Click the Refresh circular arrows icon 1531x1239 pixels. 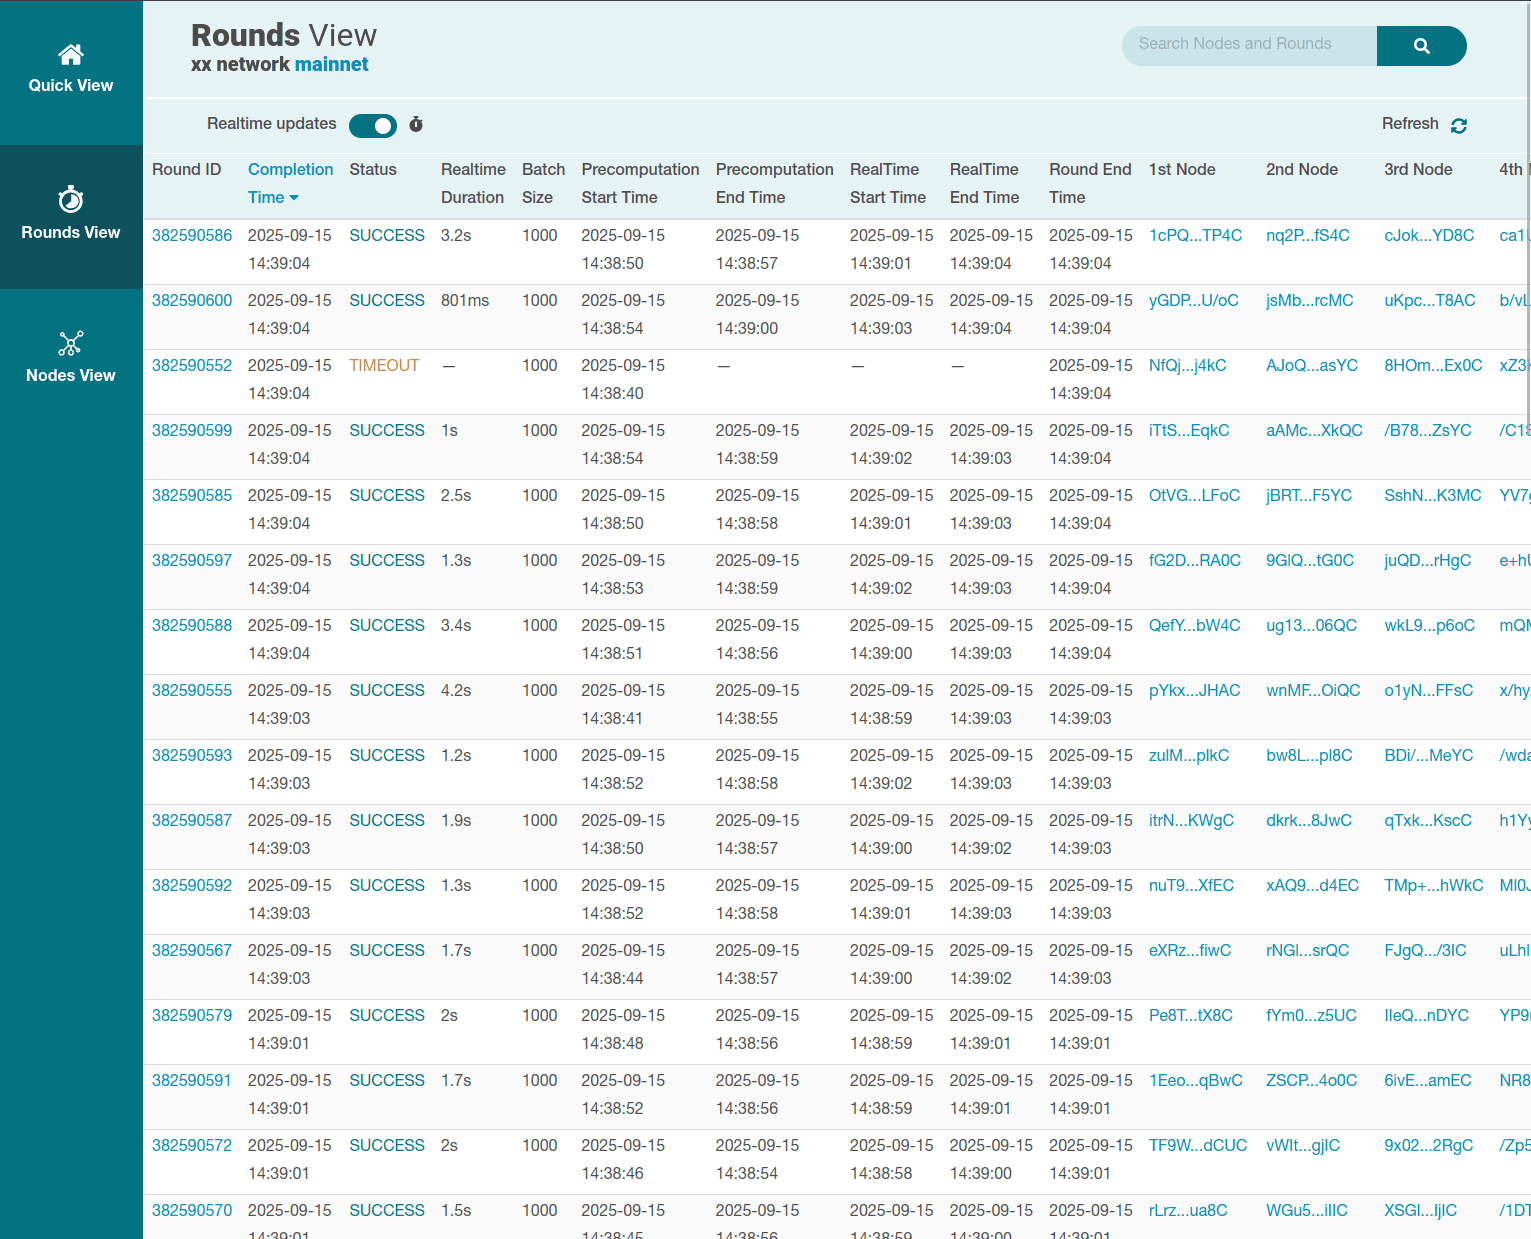pos(1459,125)
